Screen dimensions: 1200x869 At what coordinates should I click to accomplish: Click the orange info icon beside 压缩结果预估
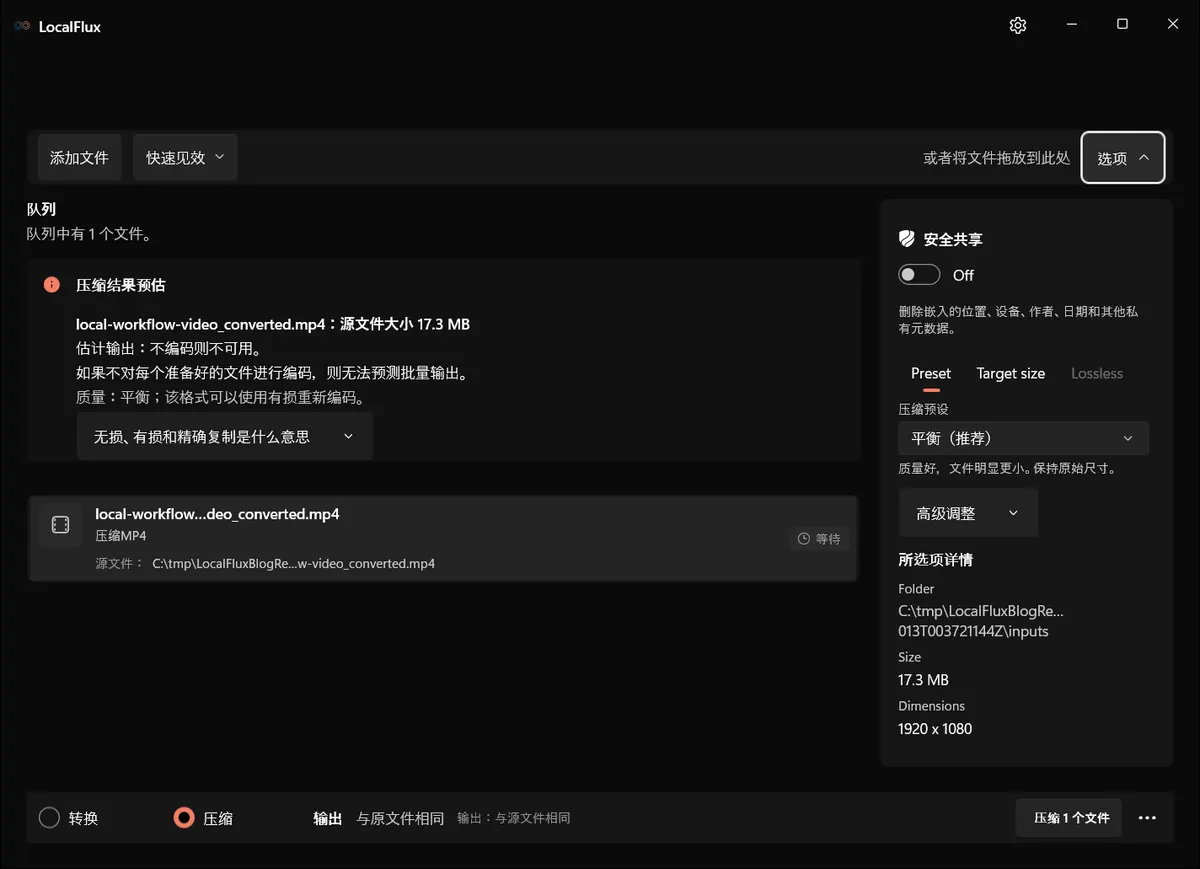(52, 285)
